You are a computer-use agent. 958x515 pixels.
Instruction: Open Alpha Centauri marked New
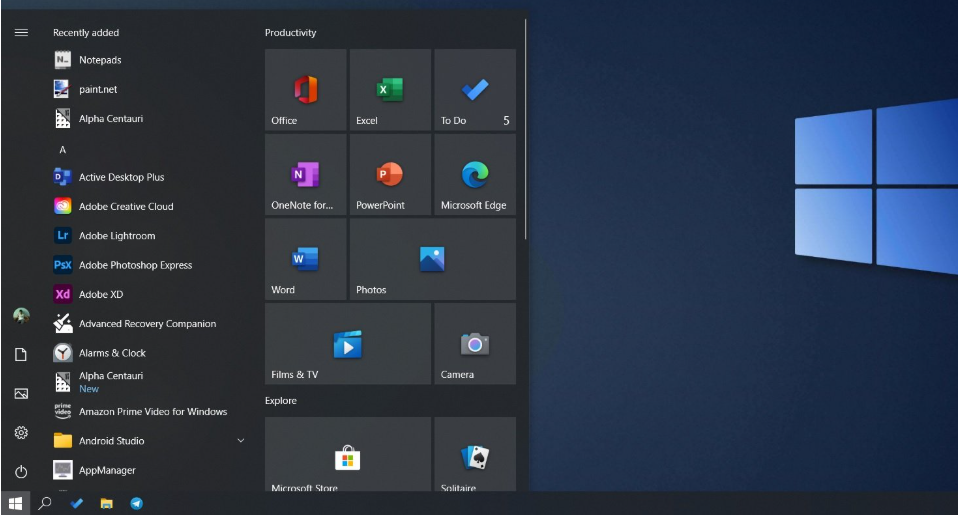pyautogui.click(x=150, y=382)
